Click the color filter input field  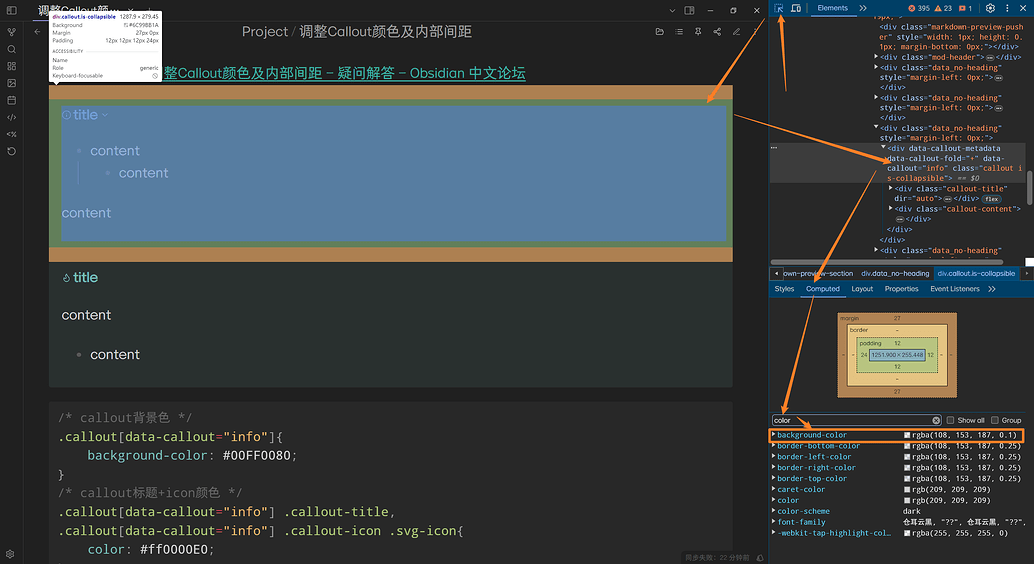(x=850, y=420)
